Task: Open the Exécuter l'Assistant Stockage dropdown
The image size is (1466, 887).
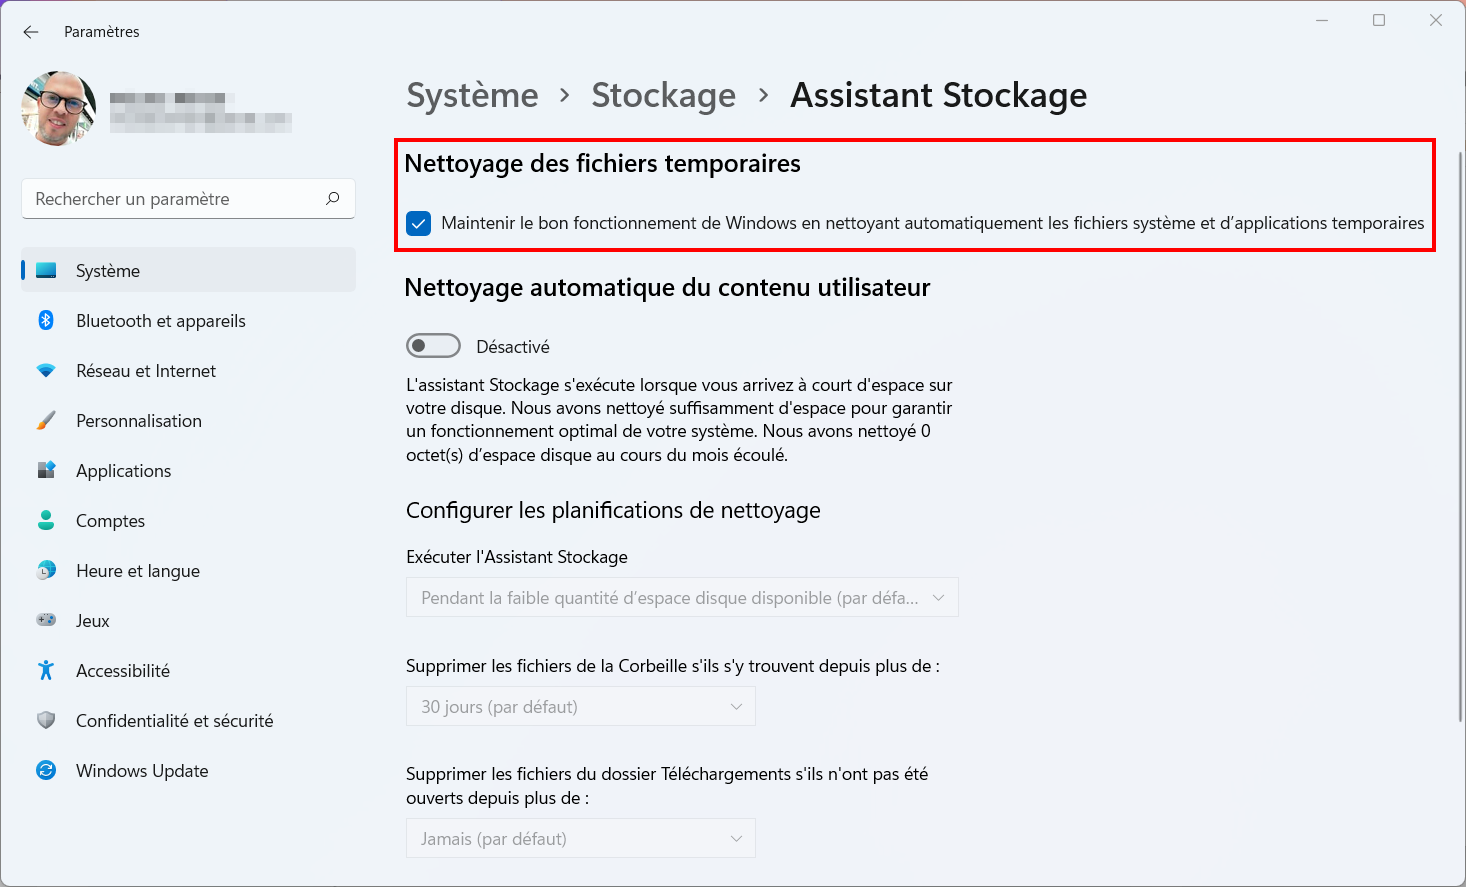Action: tap(682, 597)
